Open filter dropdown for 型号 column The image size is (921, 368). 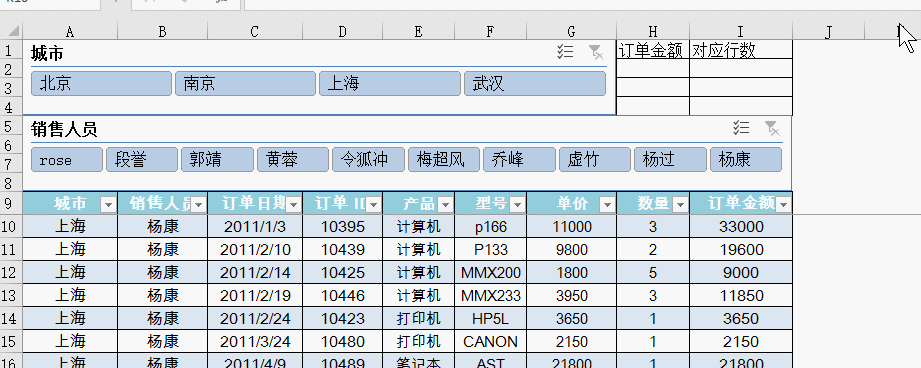point(517,204)
